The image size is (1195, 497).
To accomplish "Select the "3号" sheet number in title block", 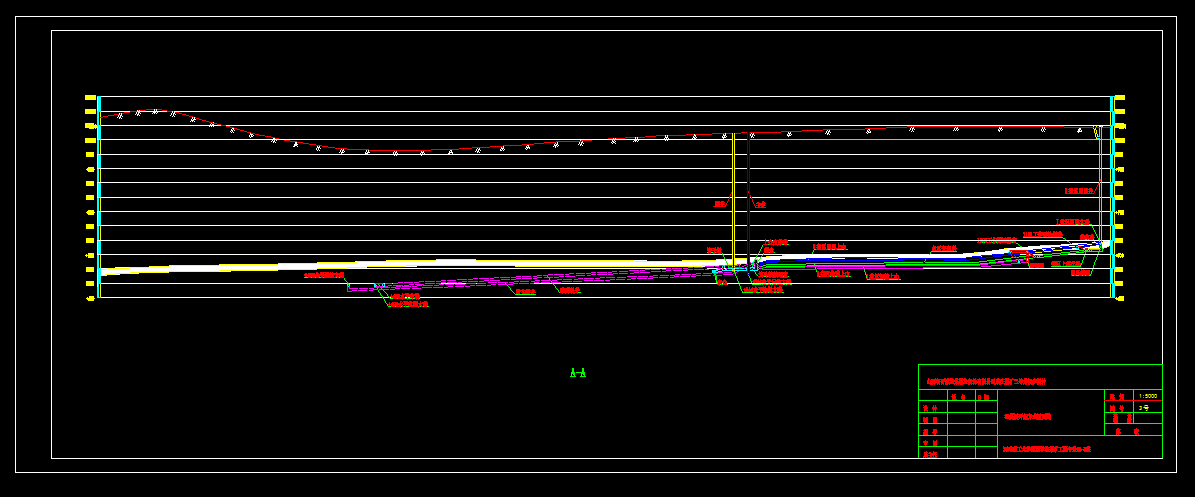I will click(1142, 408).
